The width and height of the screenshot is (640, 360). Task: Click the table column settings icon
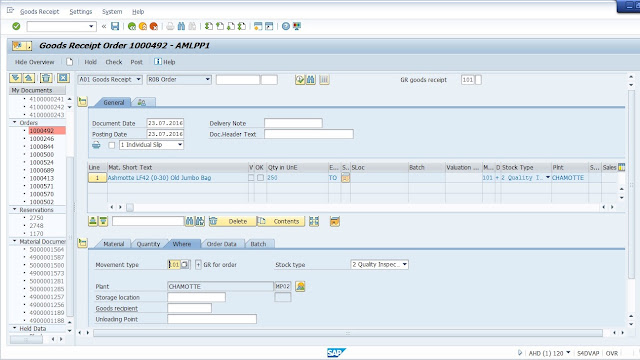click(621, 167)
